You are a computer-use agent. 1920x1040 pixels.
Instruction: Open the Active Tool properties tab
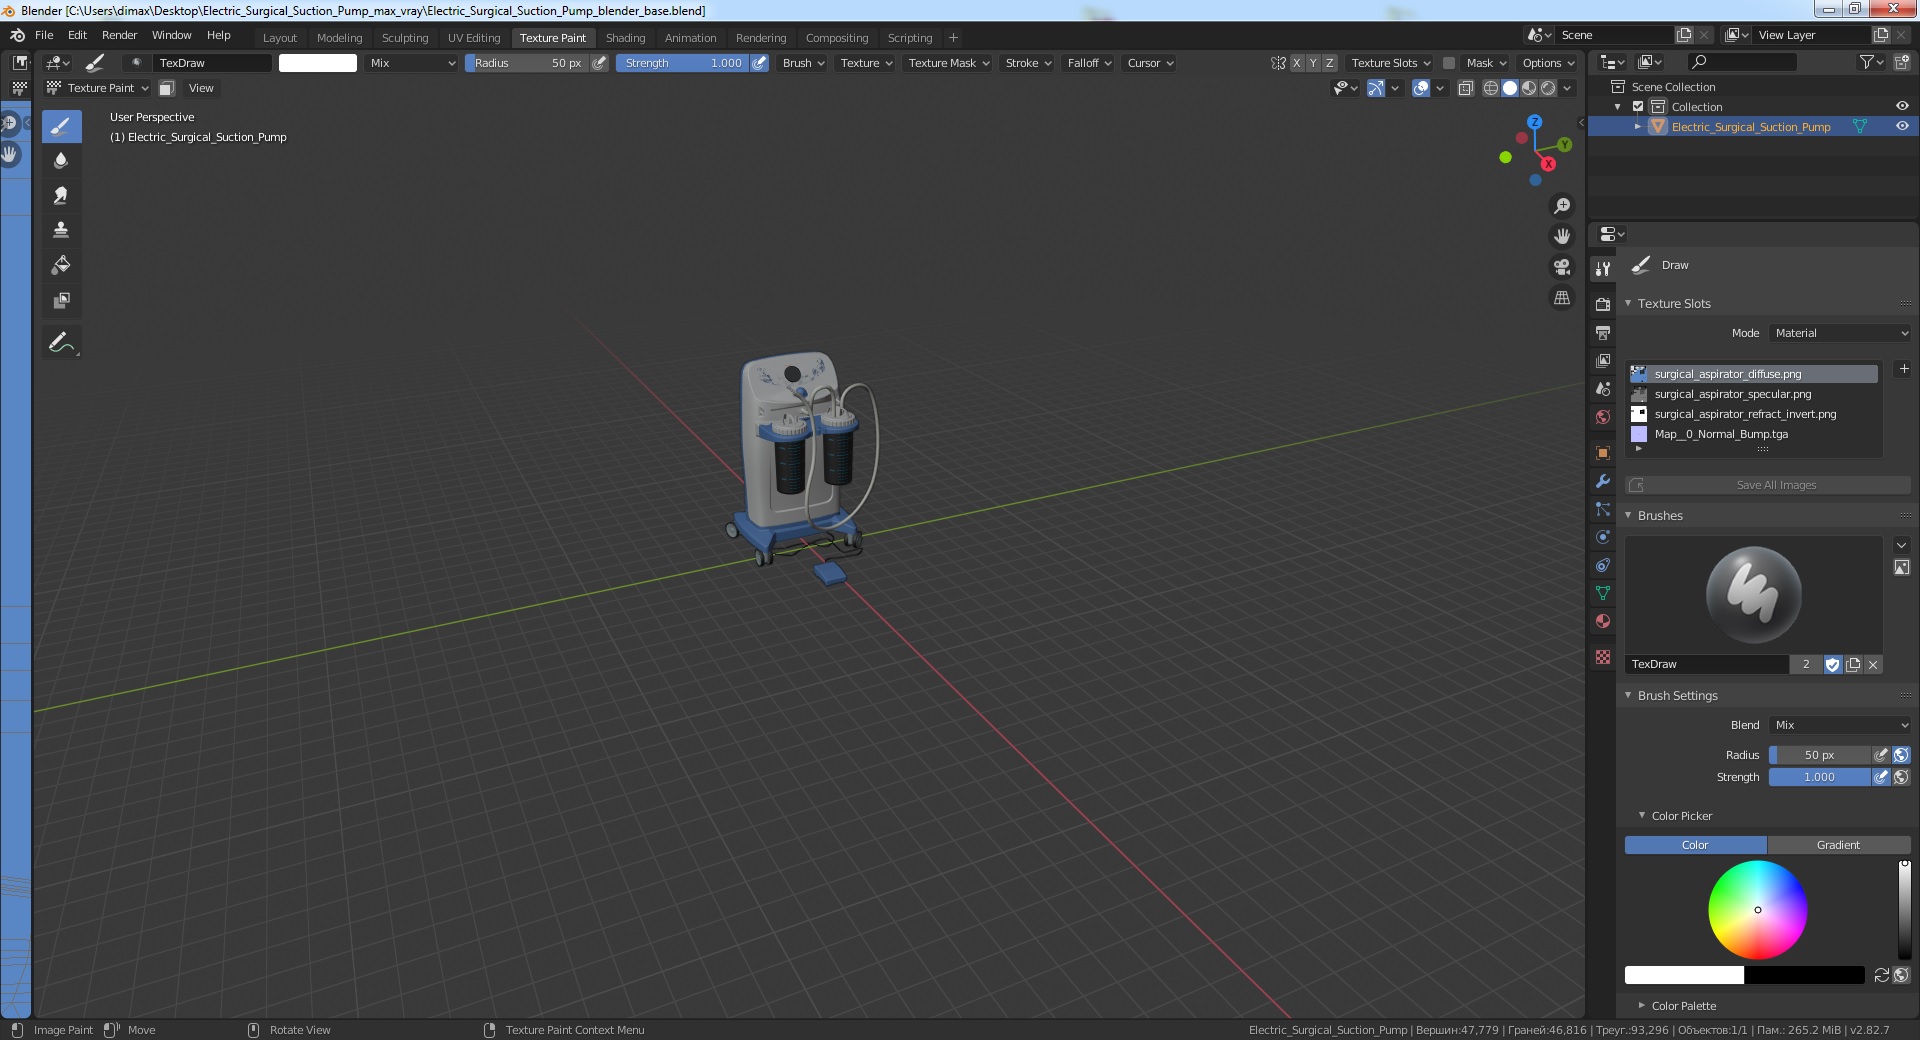coord(1603,268)
